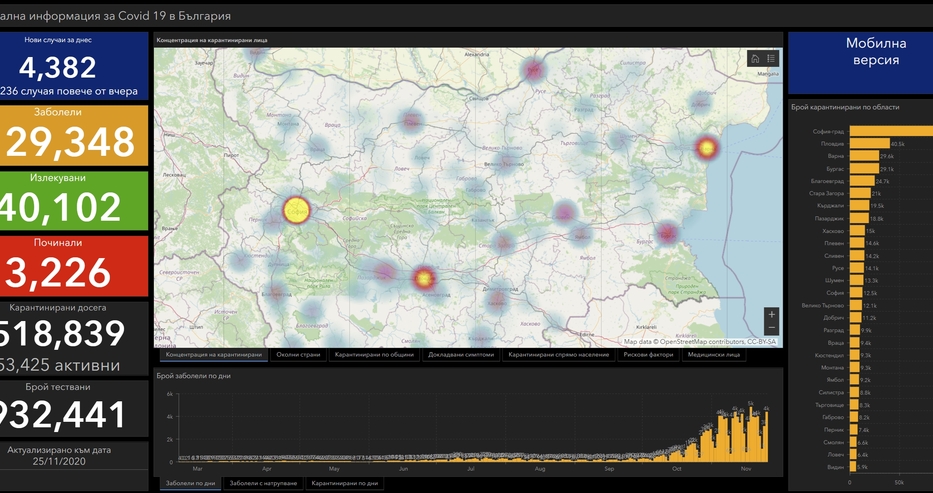Click the tallest 5k bar in daily cases chart
Screen dimensions: 933x493
[x=750, y=434]
